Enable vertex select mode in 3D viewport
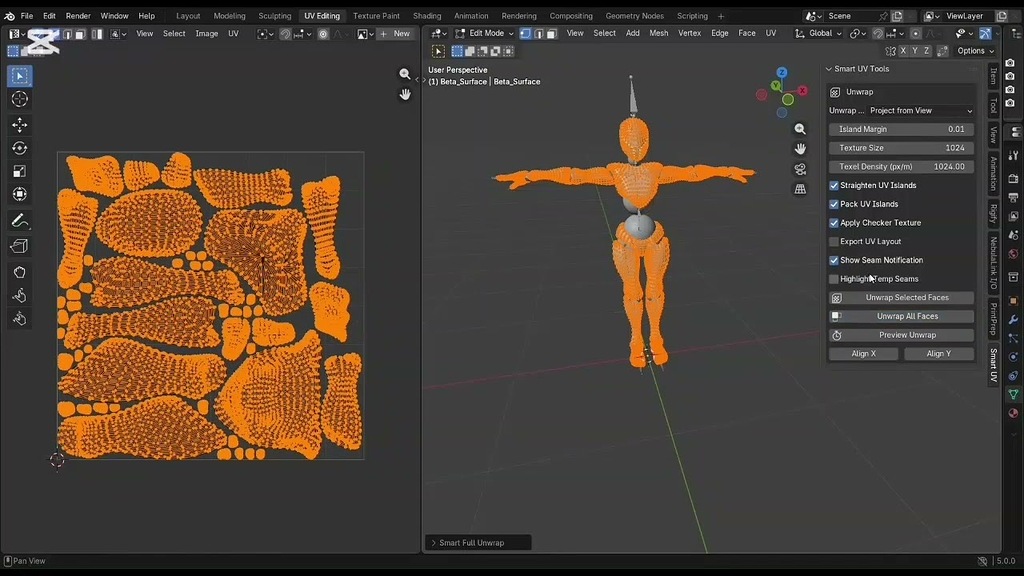Screen dimensions: 1024x576 tap(525, 33)
